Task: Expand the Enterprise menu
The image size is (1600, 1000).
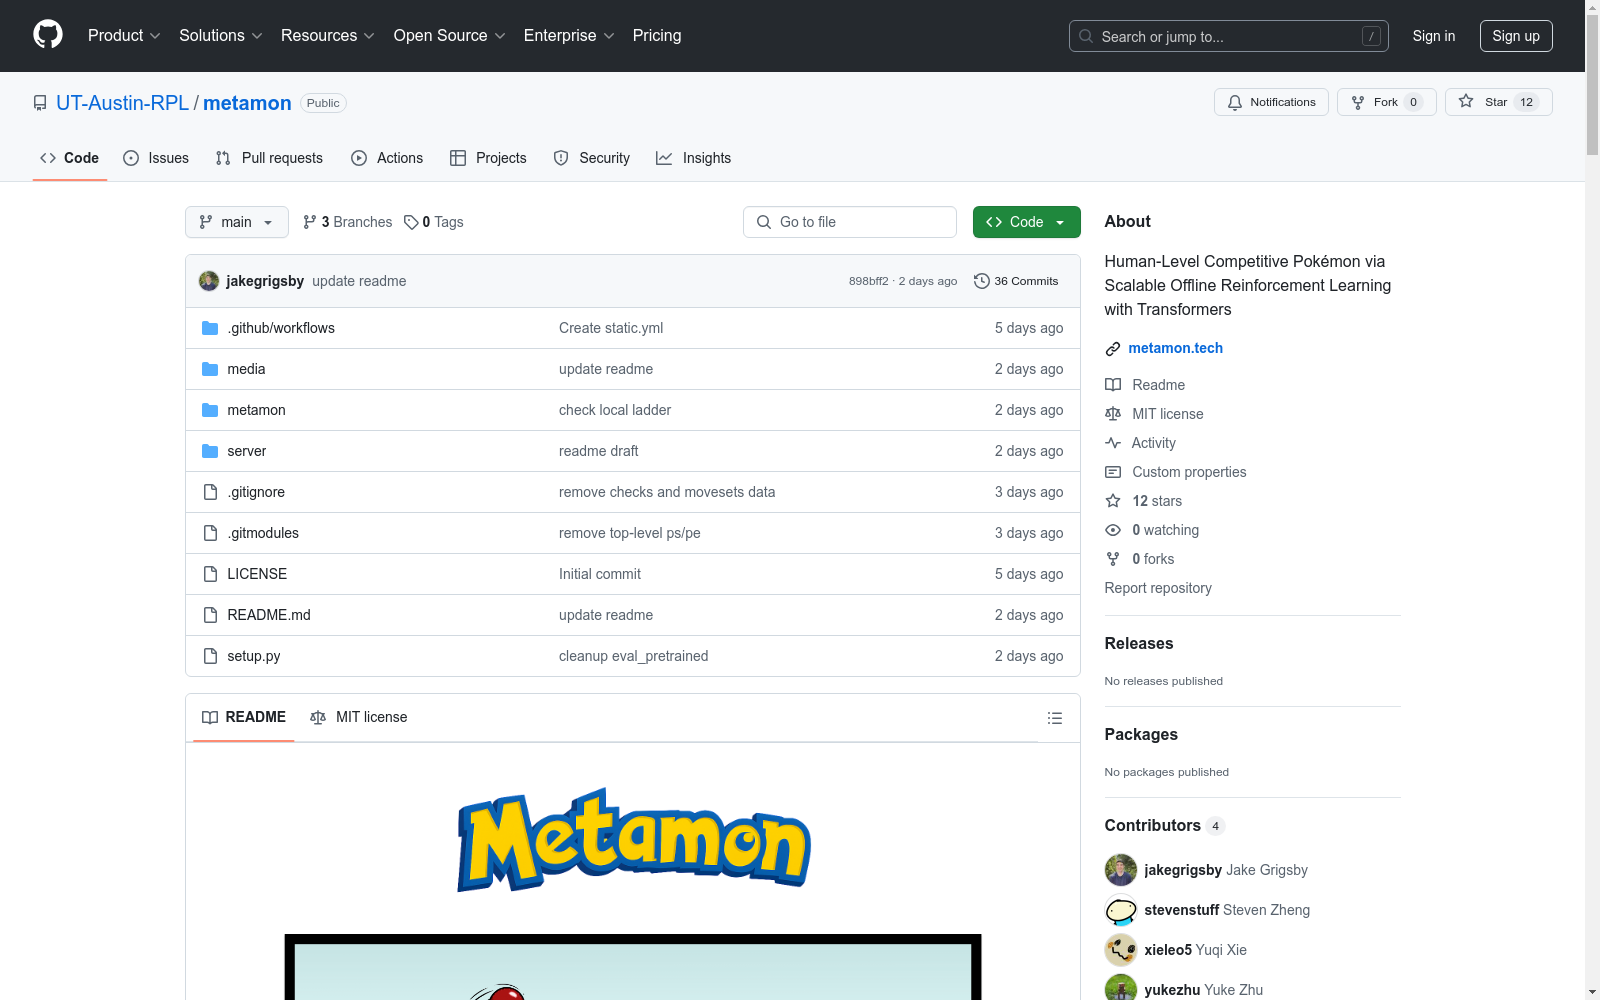Action: [x=569, y=36]
